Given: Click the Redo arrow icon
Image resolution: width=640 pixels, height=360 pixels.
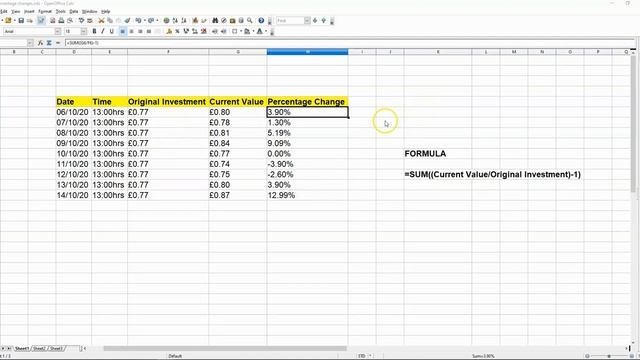Looking at the screenshot, I should coord(151,20).
